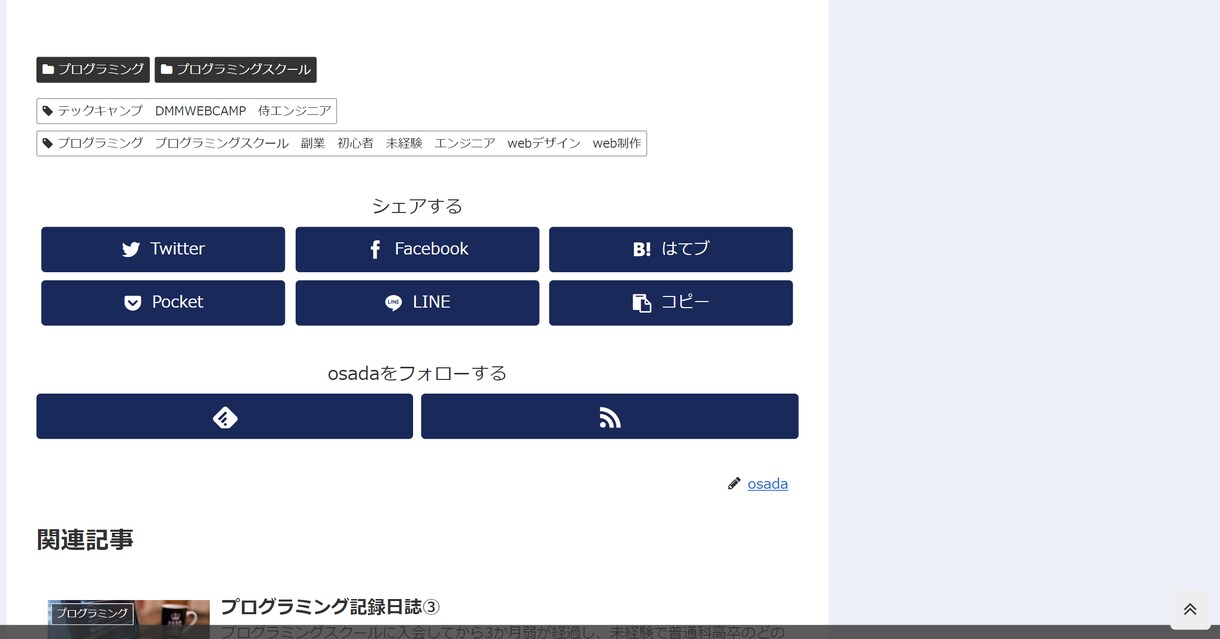Open the related article thumbnail image
Screen dimensions: 1220x639
tap(129, 619)
